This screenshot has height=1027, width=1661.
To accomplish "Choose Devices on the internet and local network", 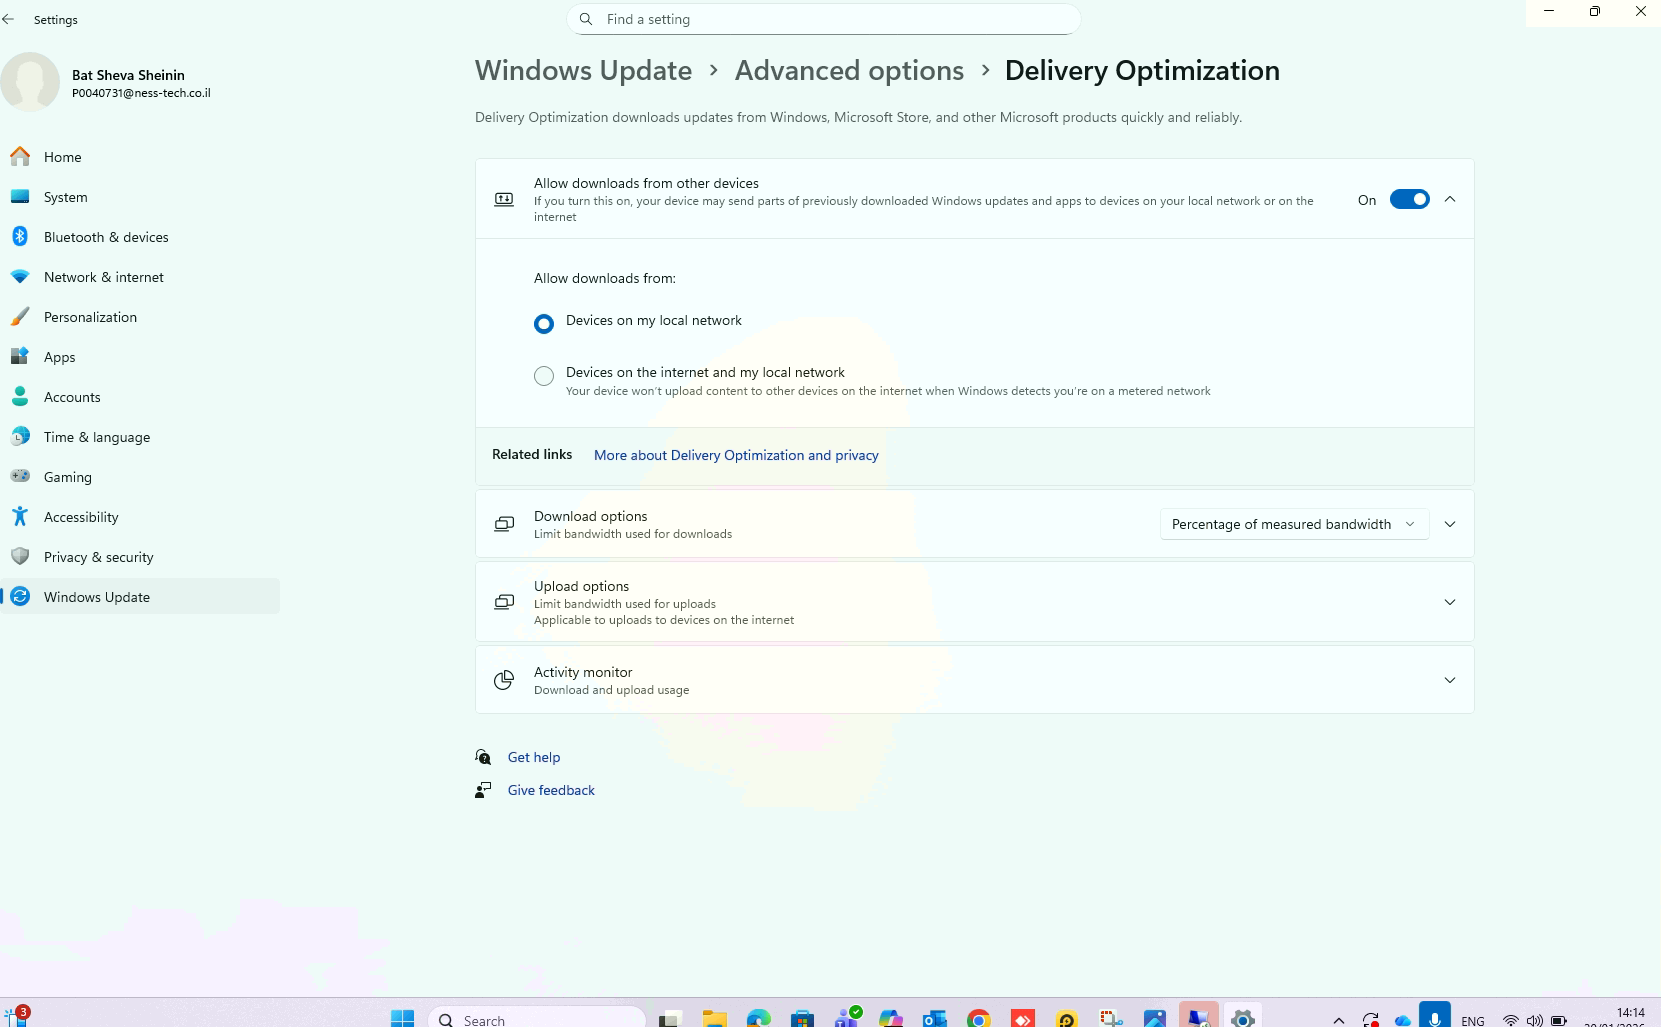I will coord(544,376).
